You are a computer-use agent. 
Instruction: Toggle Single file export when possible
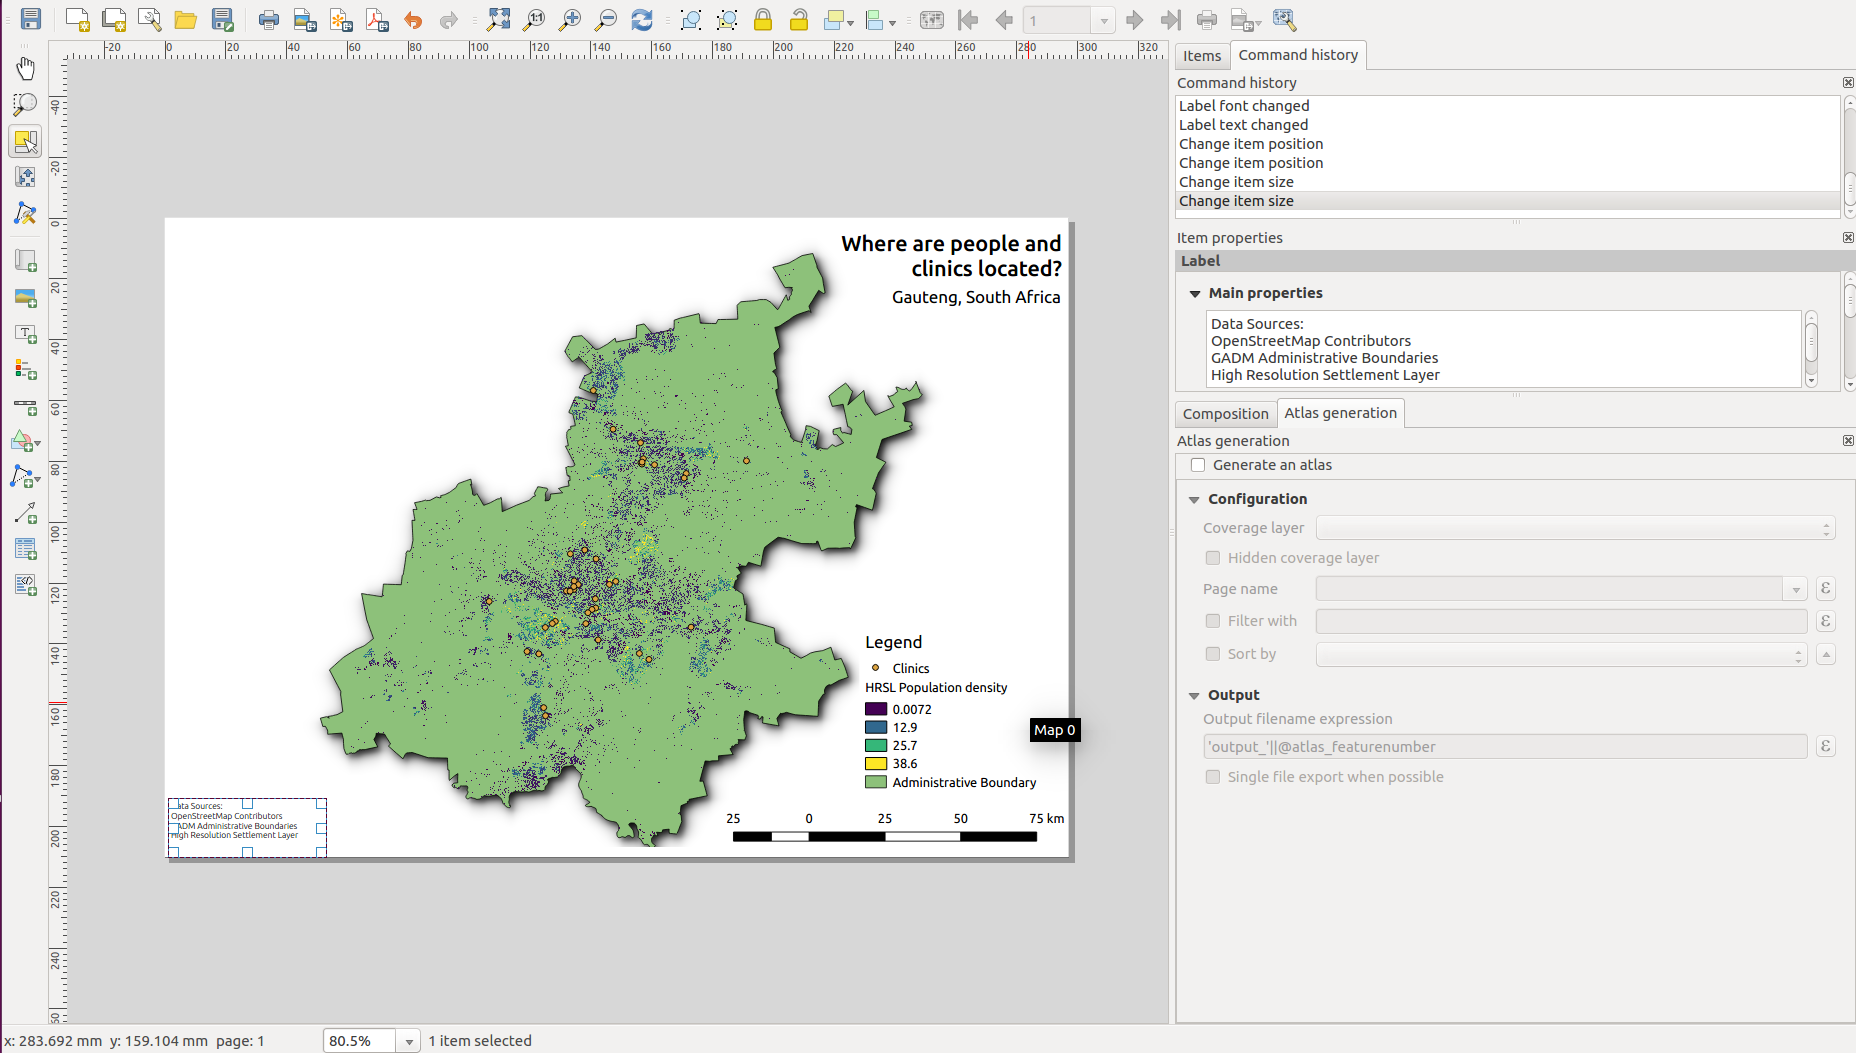coord(1213,777)
